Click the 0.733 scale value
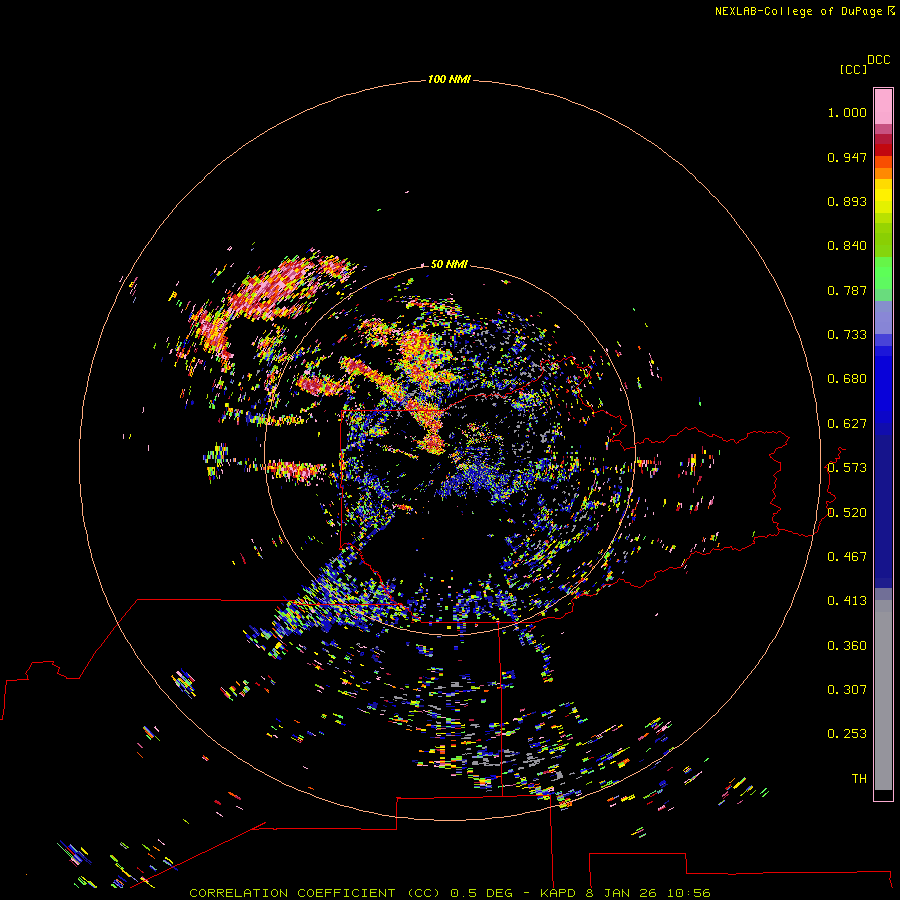Screen dimensions: 900x900 pyautogui.click(x=847, y=335)
